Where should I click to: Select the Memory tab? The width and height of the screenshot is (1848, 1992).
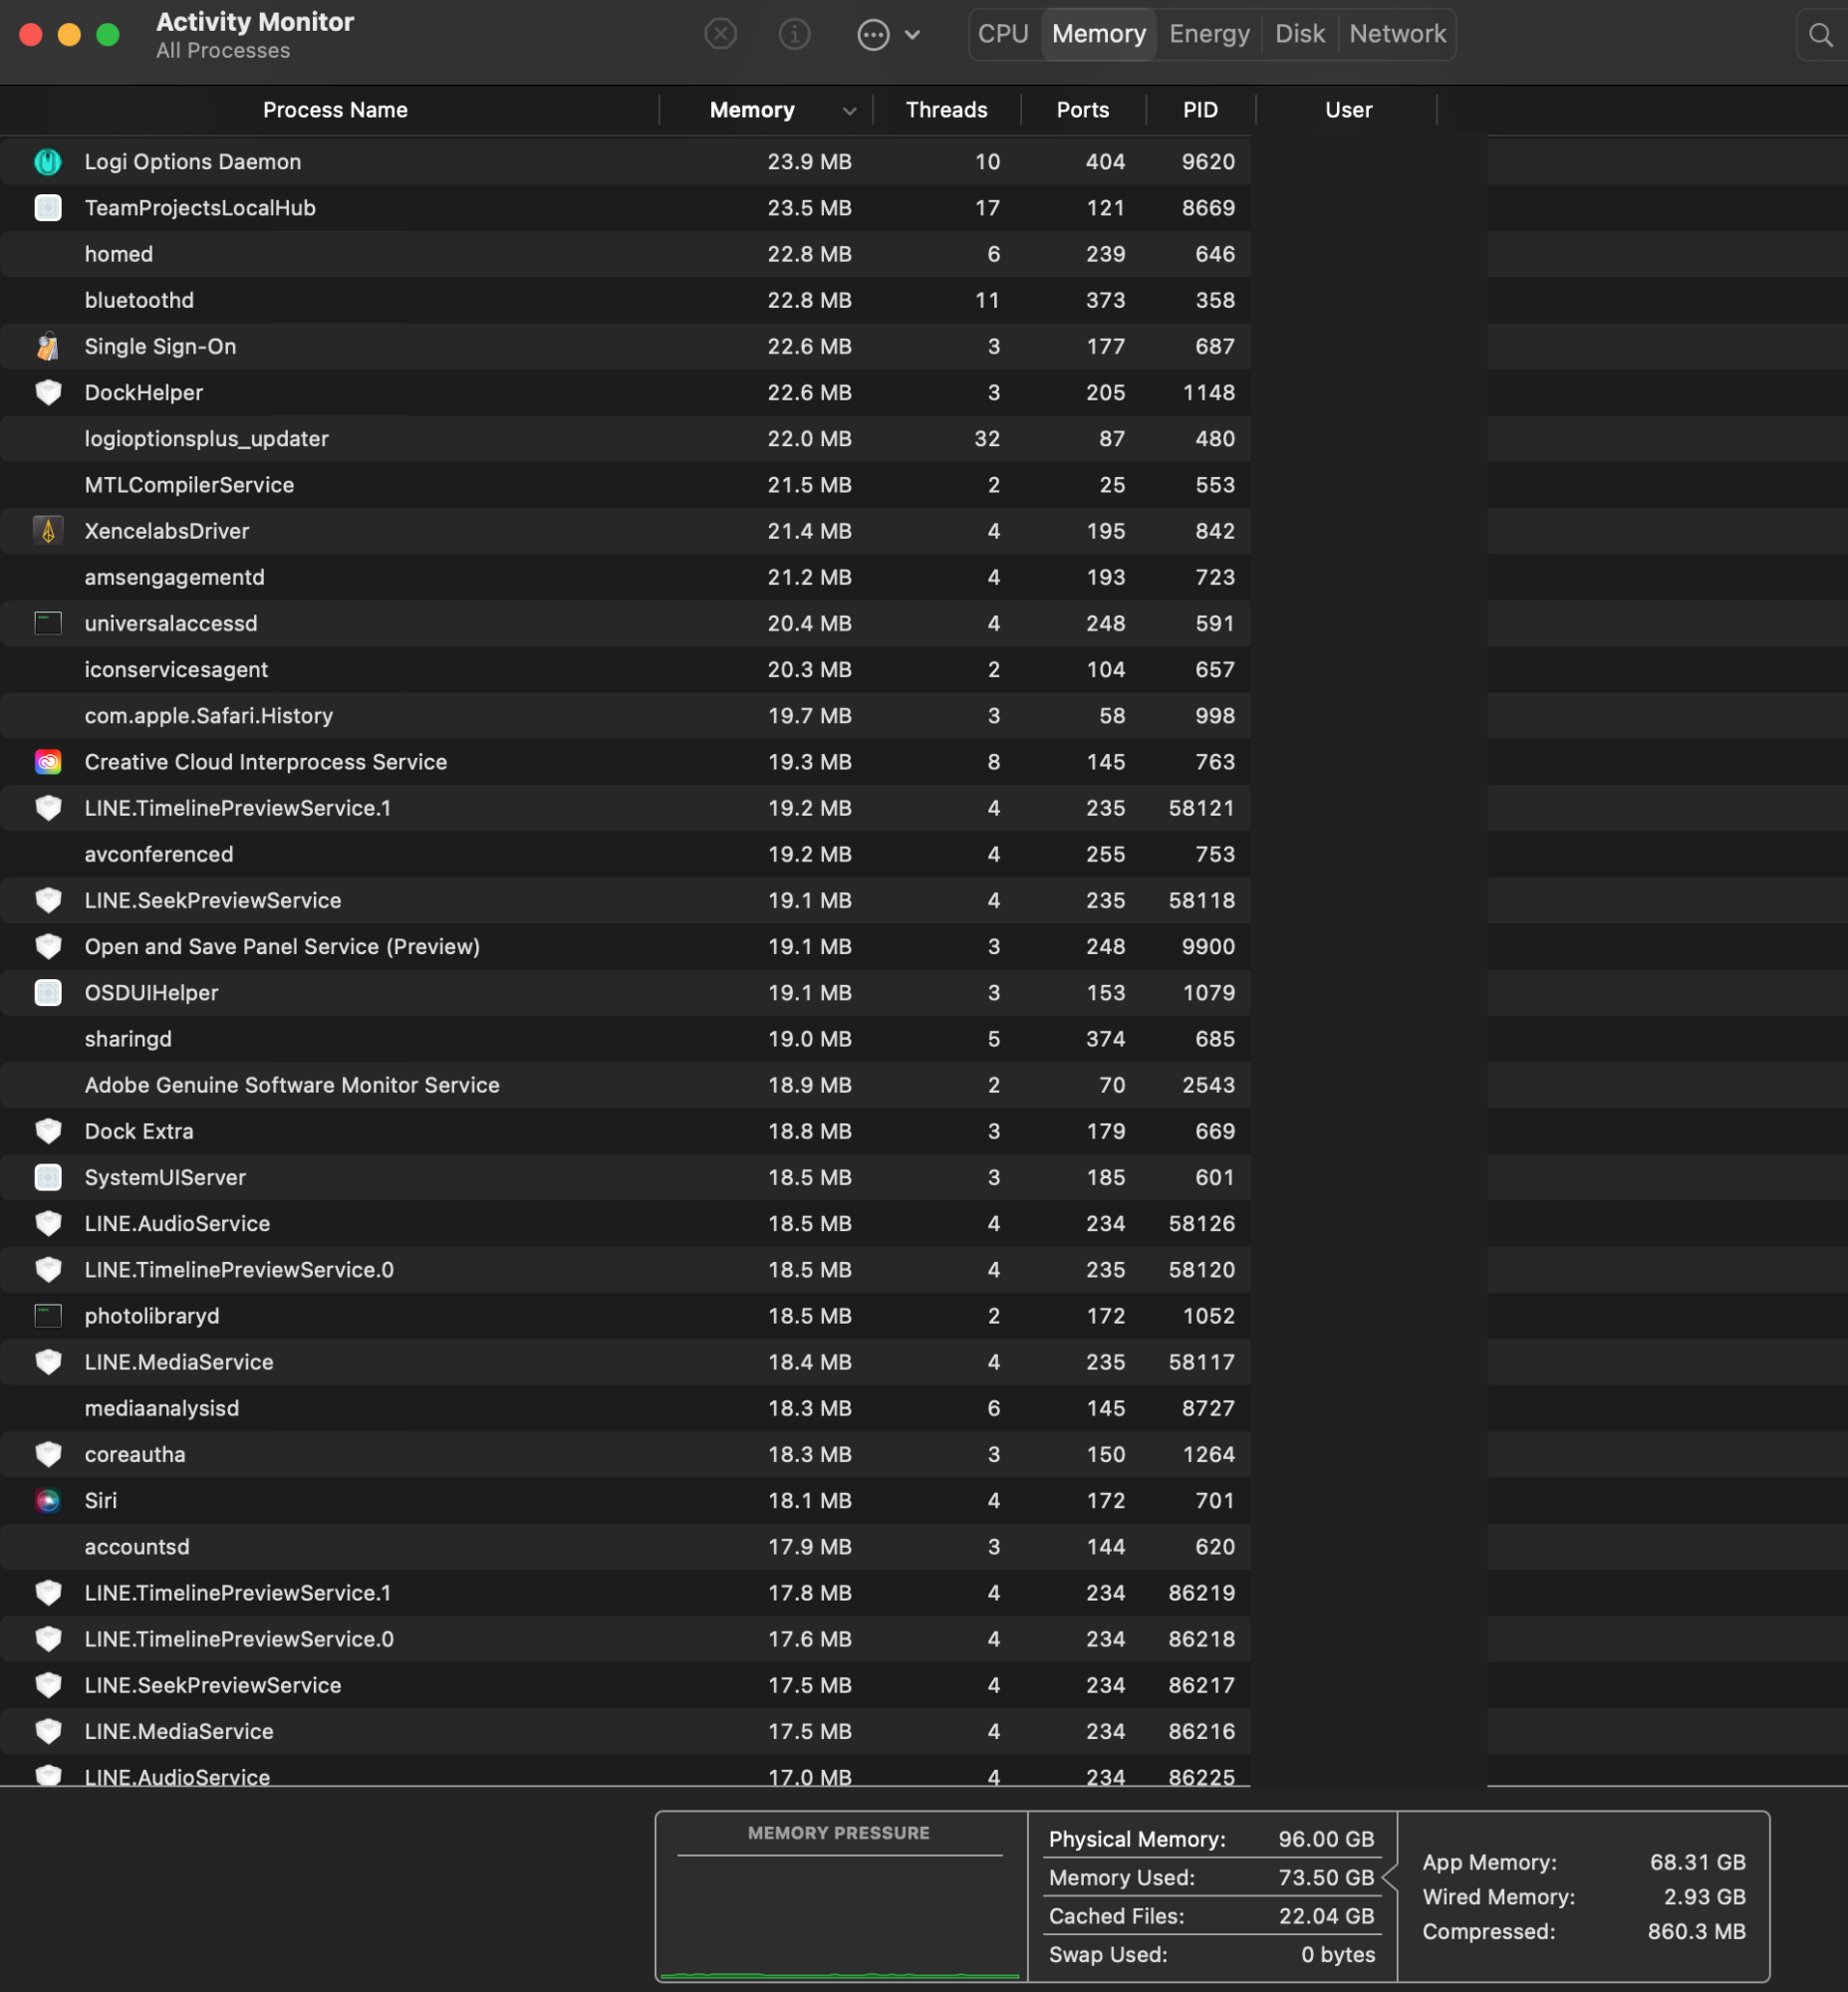(1099, 34)
